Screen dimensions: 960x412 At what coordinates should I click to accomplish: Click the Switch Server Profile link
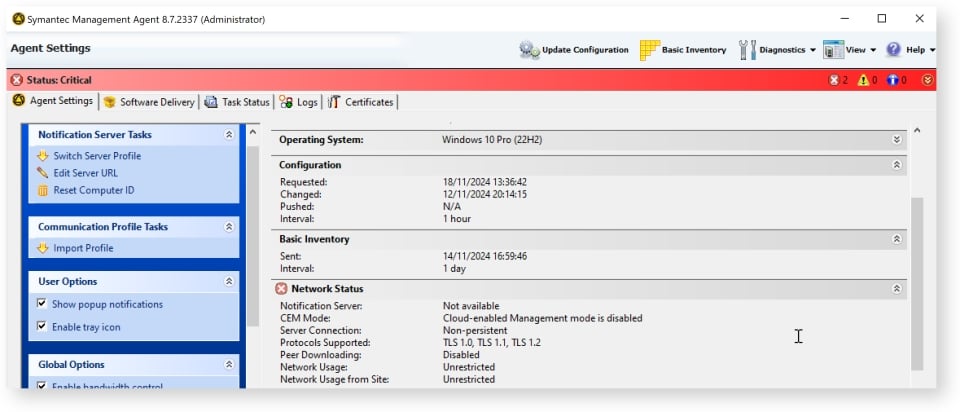[97, 155]
